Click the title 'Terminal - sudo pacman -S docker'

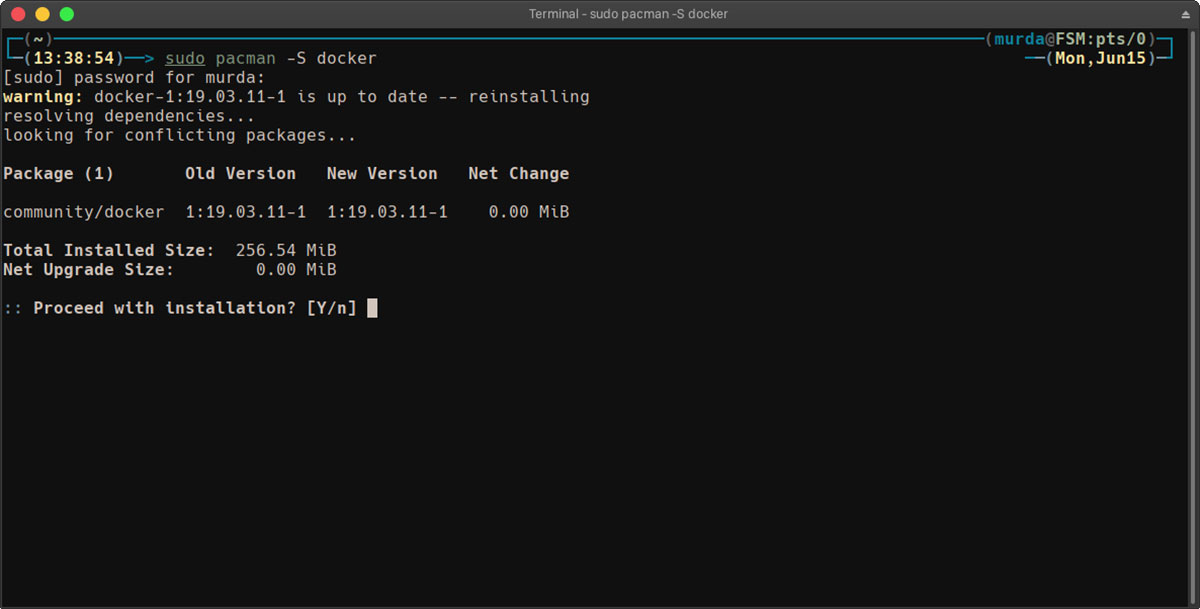point(628,14)
